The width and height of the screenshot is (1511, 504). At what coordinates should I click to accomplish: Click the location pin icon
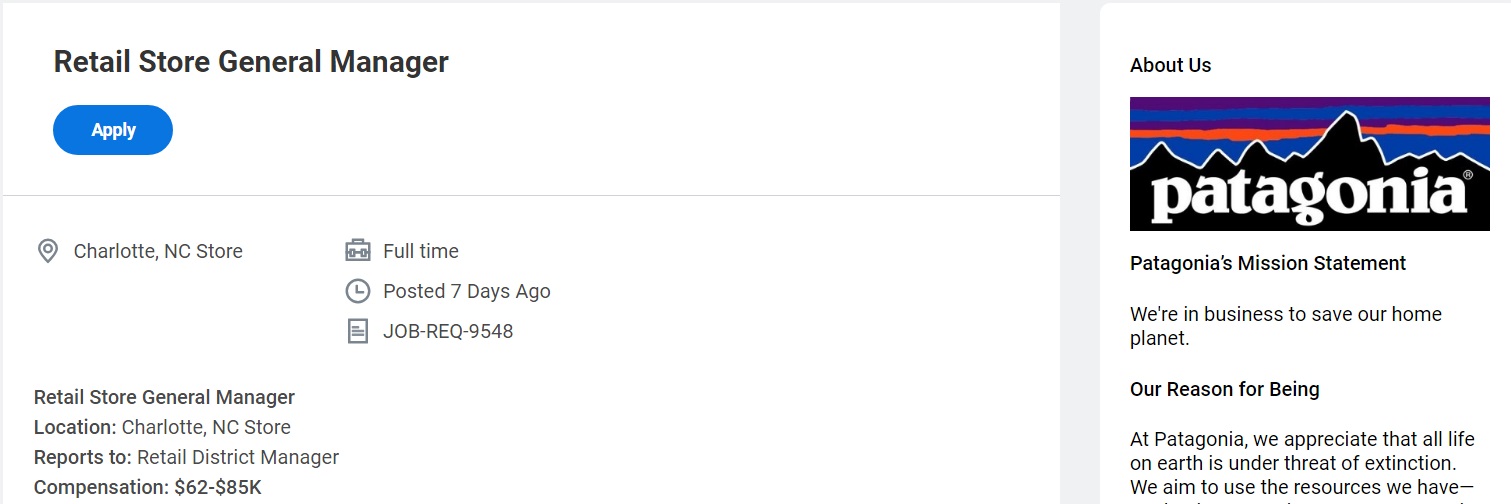[47, 251]
